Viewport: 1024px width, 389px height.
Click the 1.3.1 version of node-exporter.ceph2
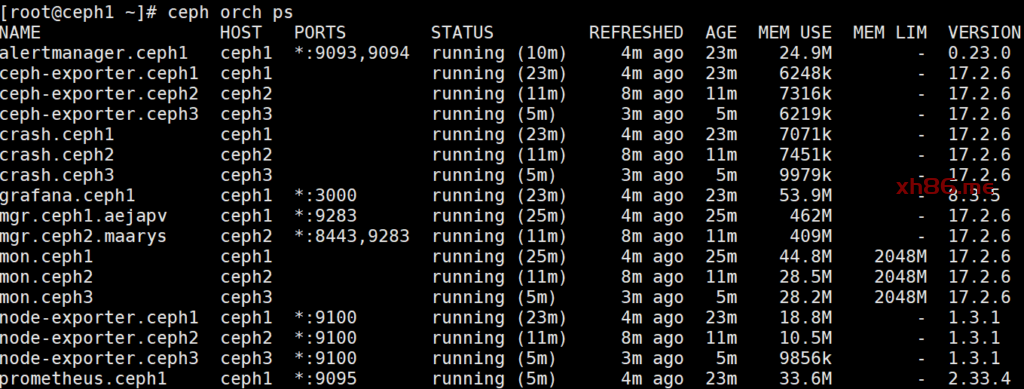[x=974, y=338]
